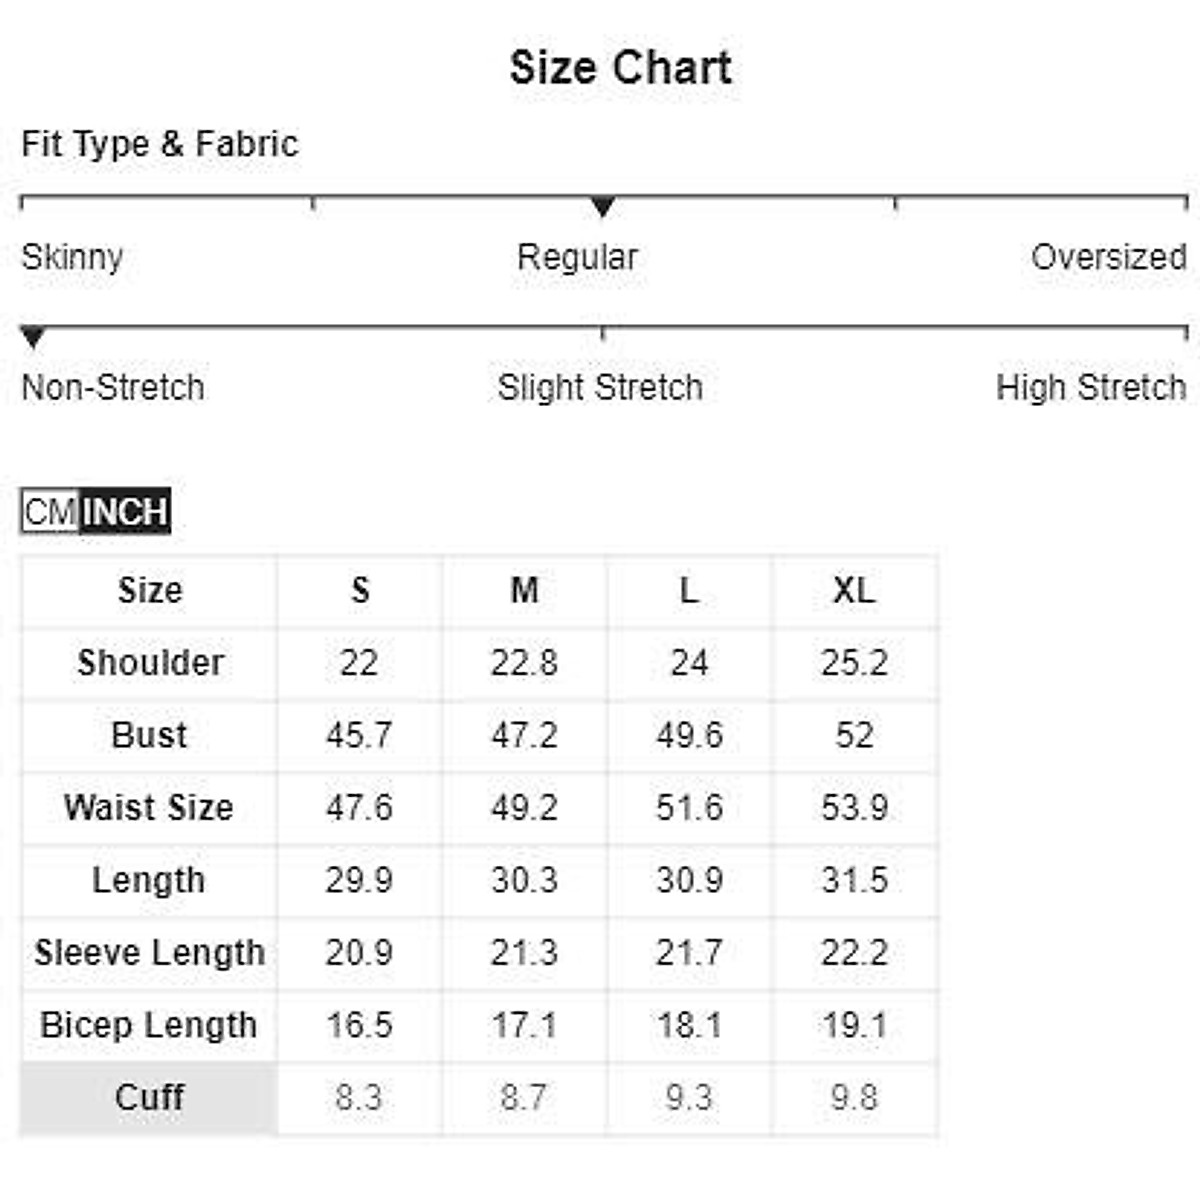The image size is (1200, 1200).
Task: Select the L size column header
Action: [689, 591]
